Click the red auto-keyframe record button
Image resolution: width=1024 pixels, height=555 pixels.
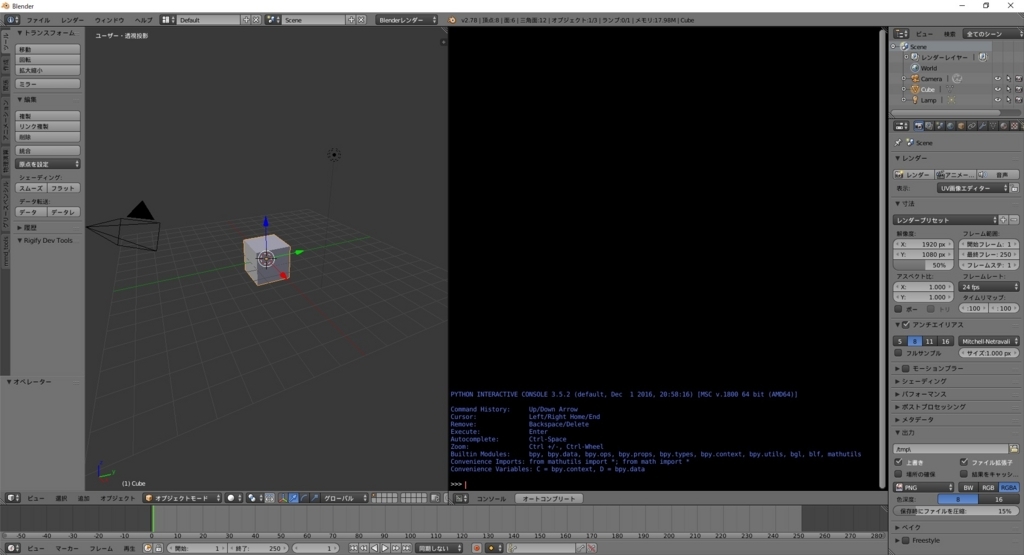477,548
